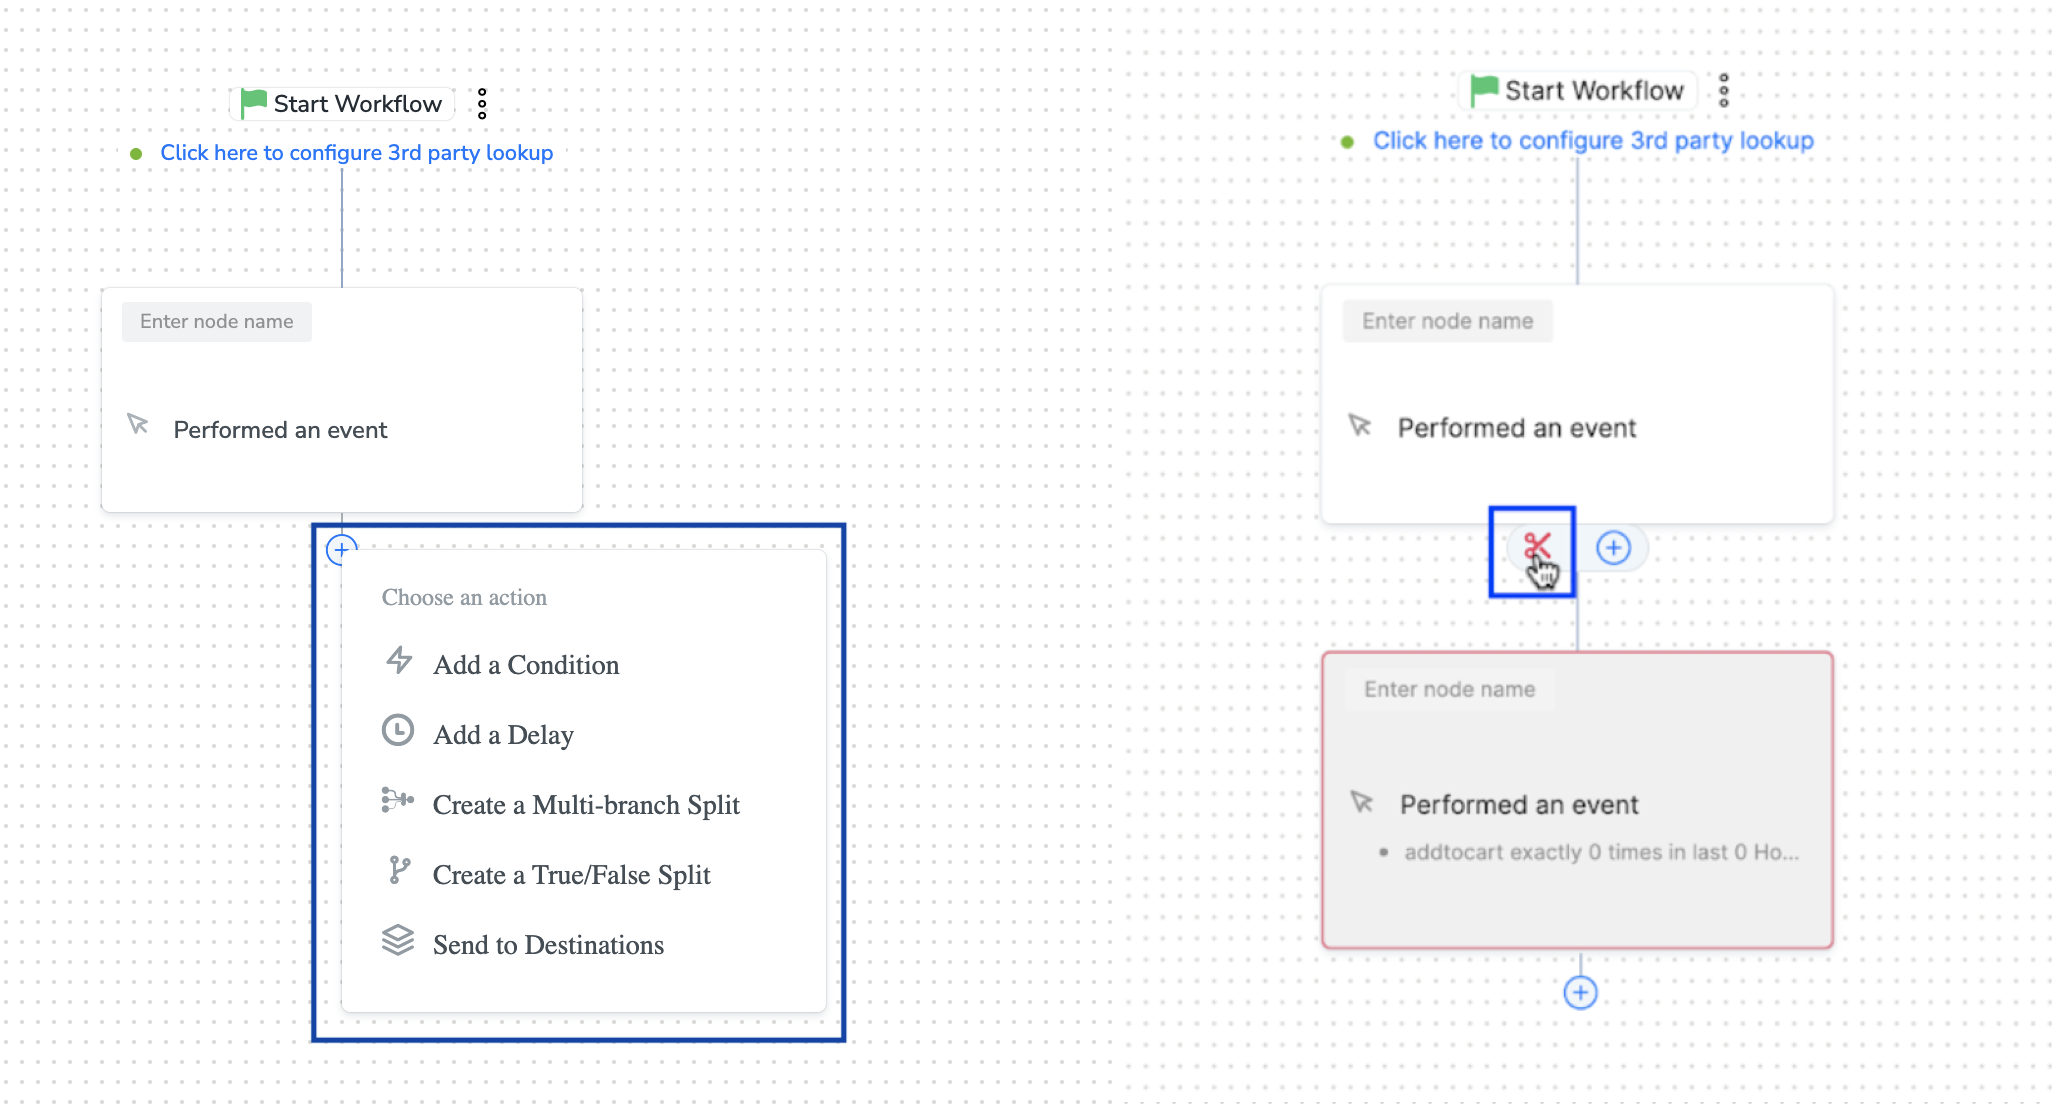This screenshot has height=1116, width=2052.
Task: Click the cursor icon in the top right event node
Action: click(1360, 425)
